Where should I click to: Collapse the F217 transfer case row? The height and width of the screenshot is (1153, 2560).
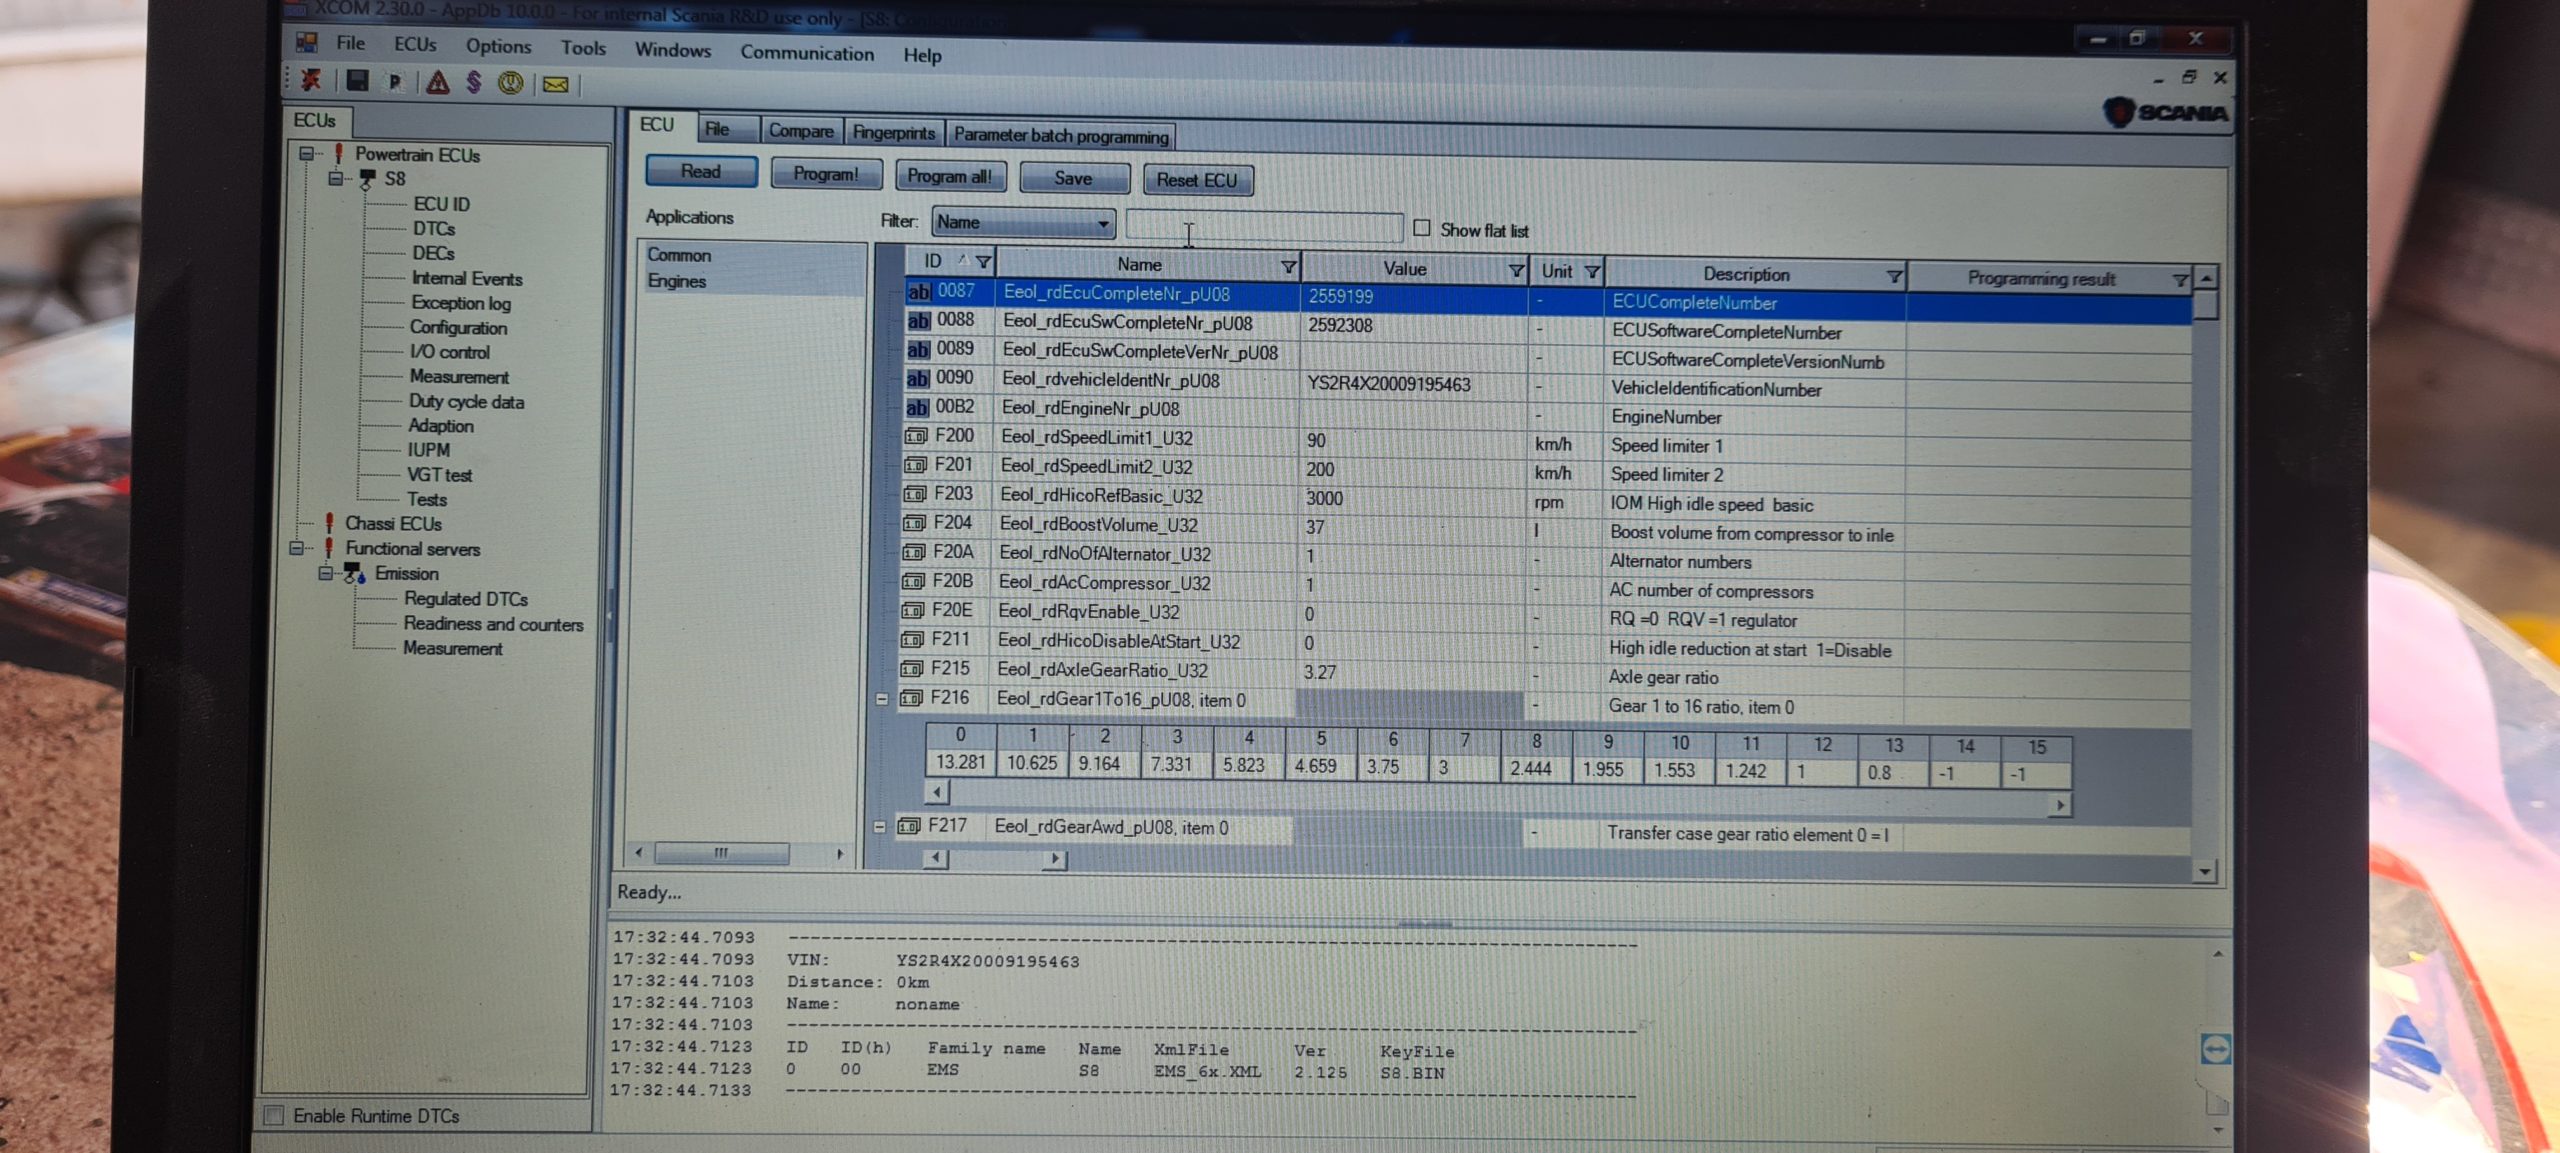(x=879, y=827)
